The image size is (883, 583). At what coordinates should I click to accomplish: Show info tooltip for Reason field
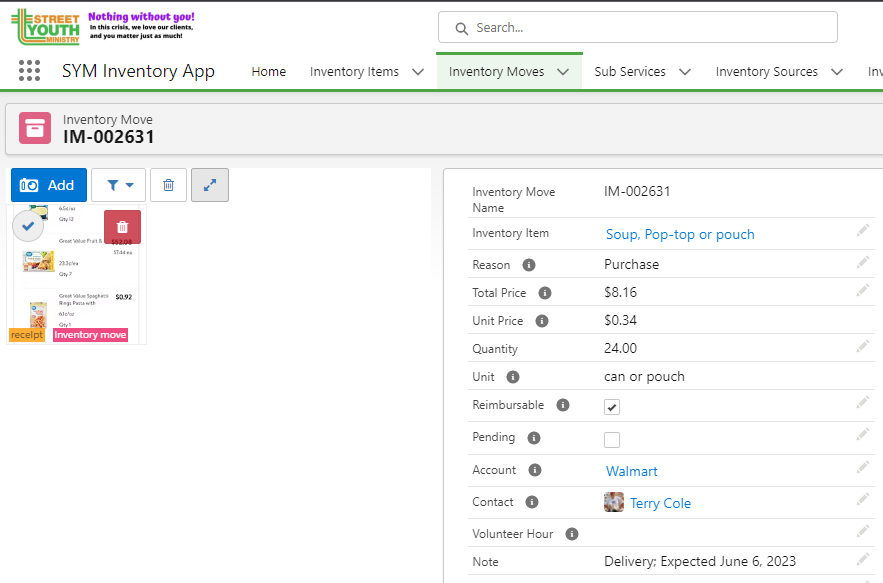point(529,265)
